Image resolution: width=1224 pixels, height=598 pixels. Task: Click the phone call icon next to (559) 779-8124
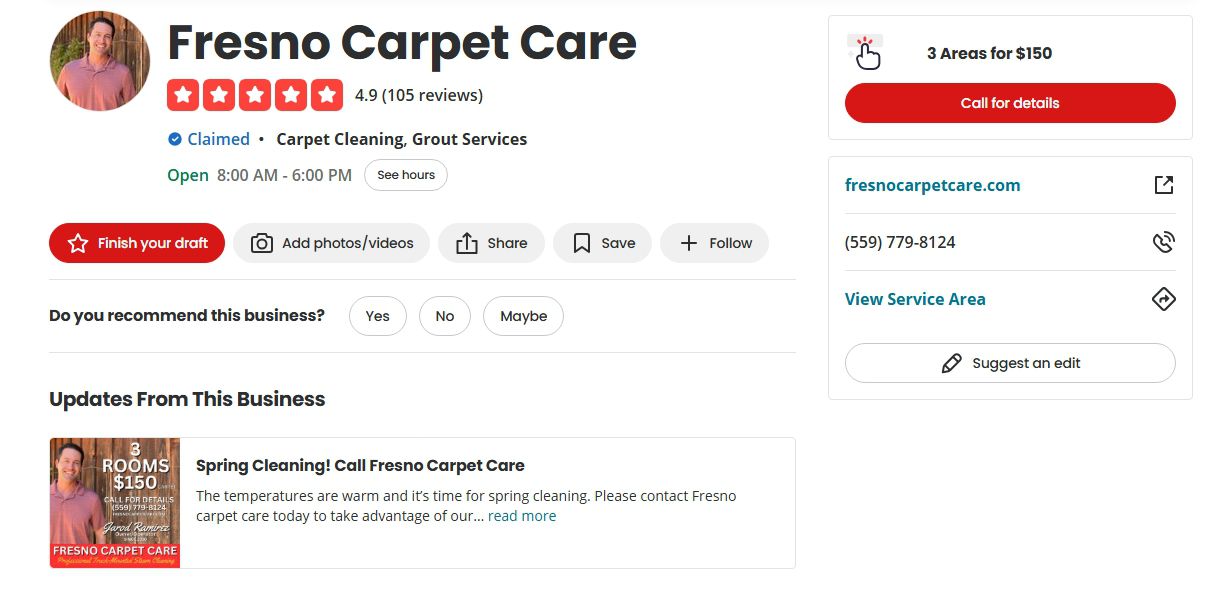pos(1163,242)
